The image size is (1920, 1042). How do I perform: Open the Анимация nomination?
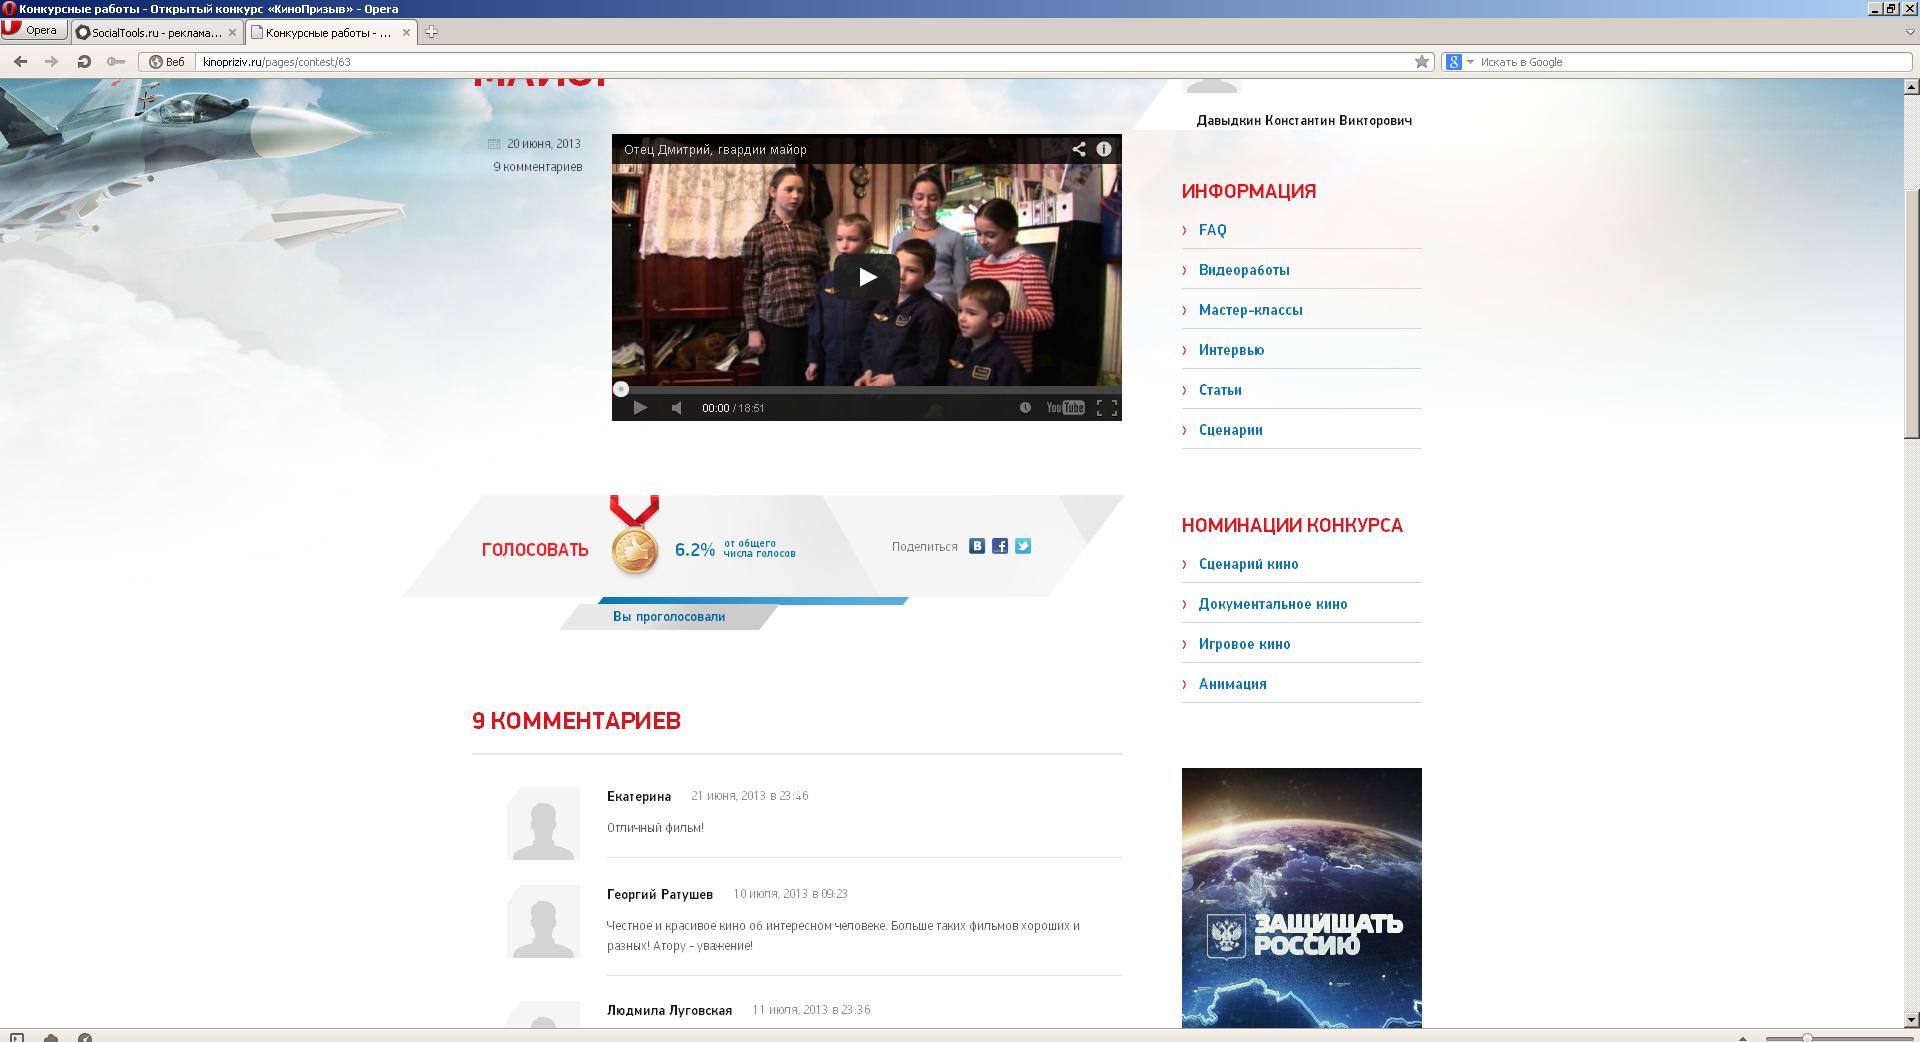[1232, 684]
